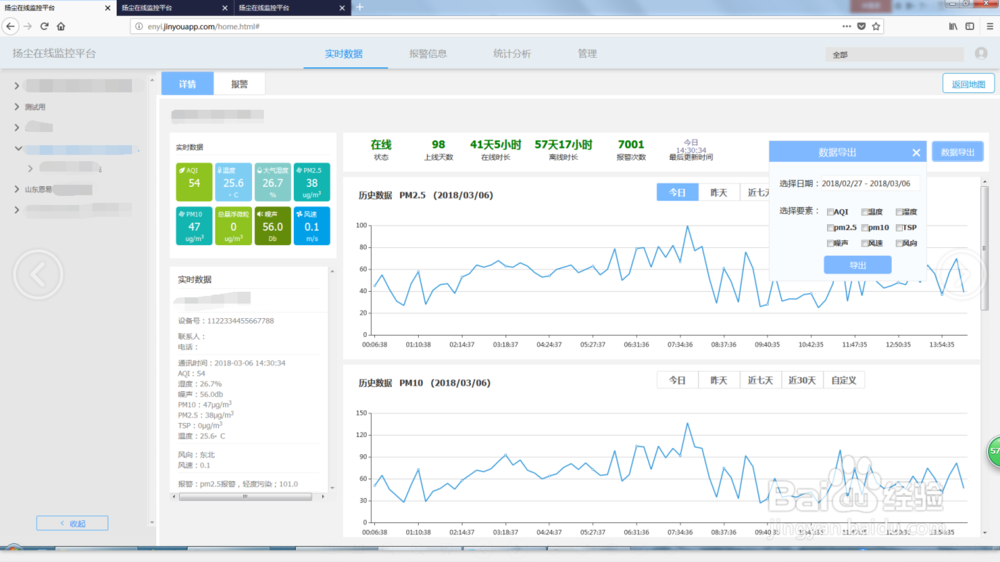Select the PM2.5 38 tile
The height and width of the screenshot is (562, 1000).
[x=312, y=182]
